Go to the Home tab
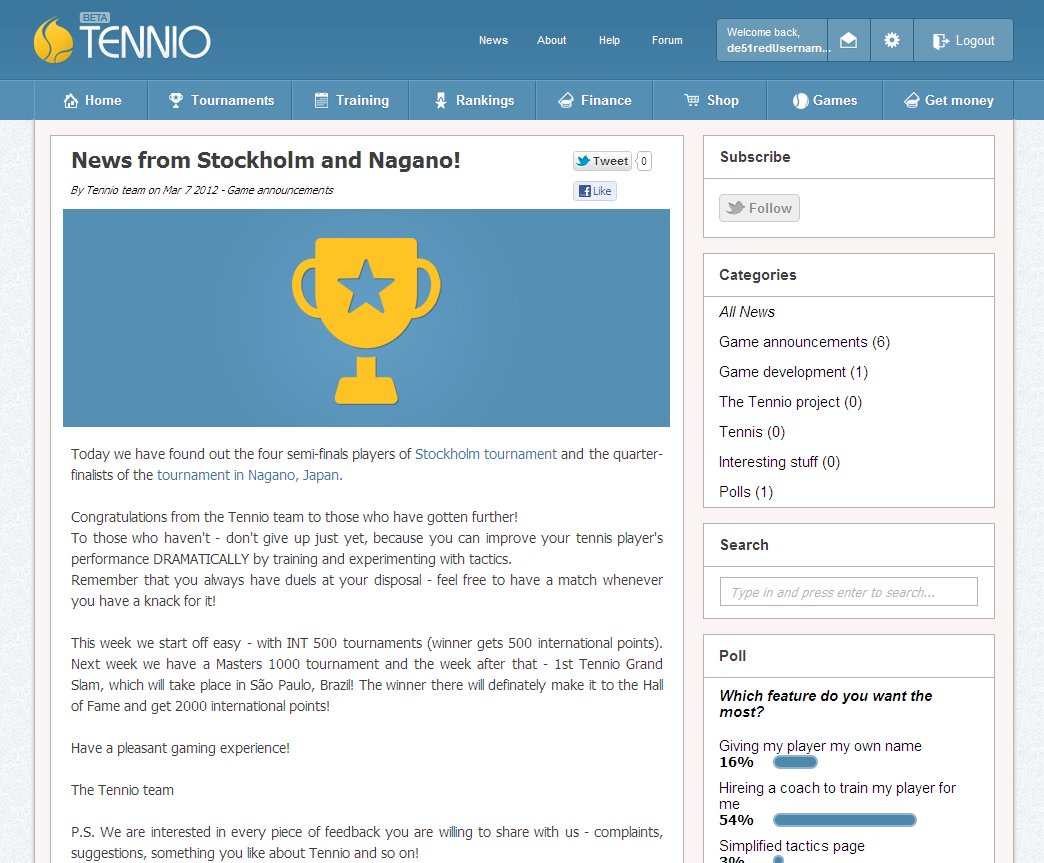The image size is (1044, 863). (x=92, y=101)
